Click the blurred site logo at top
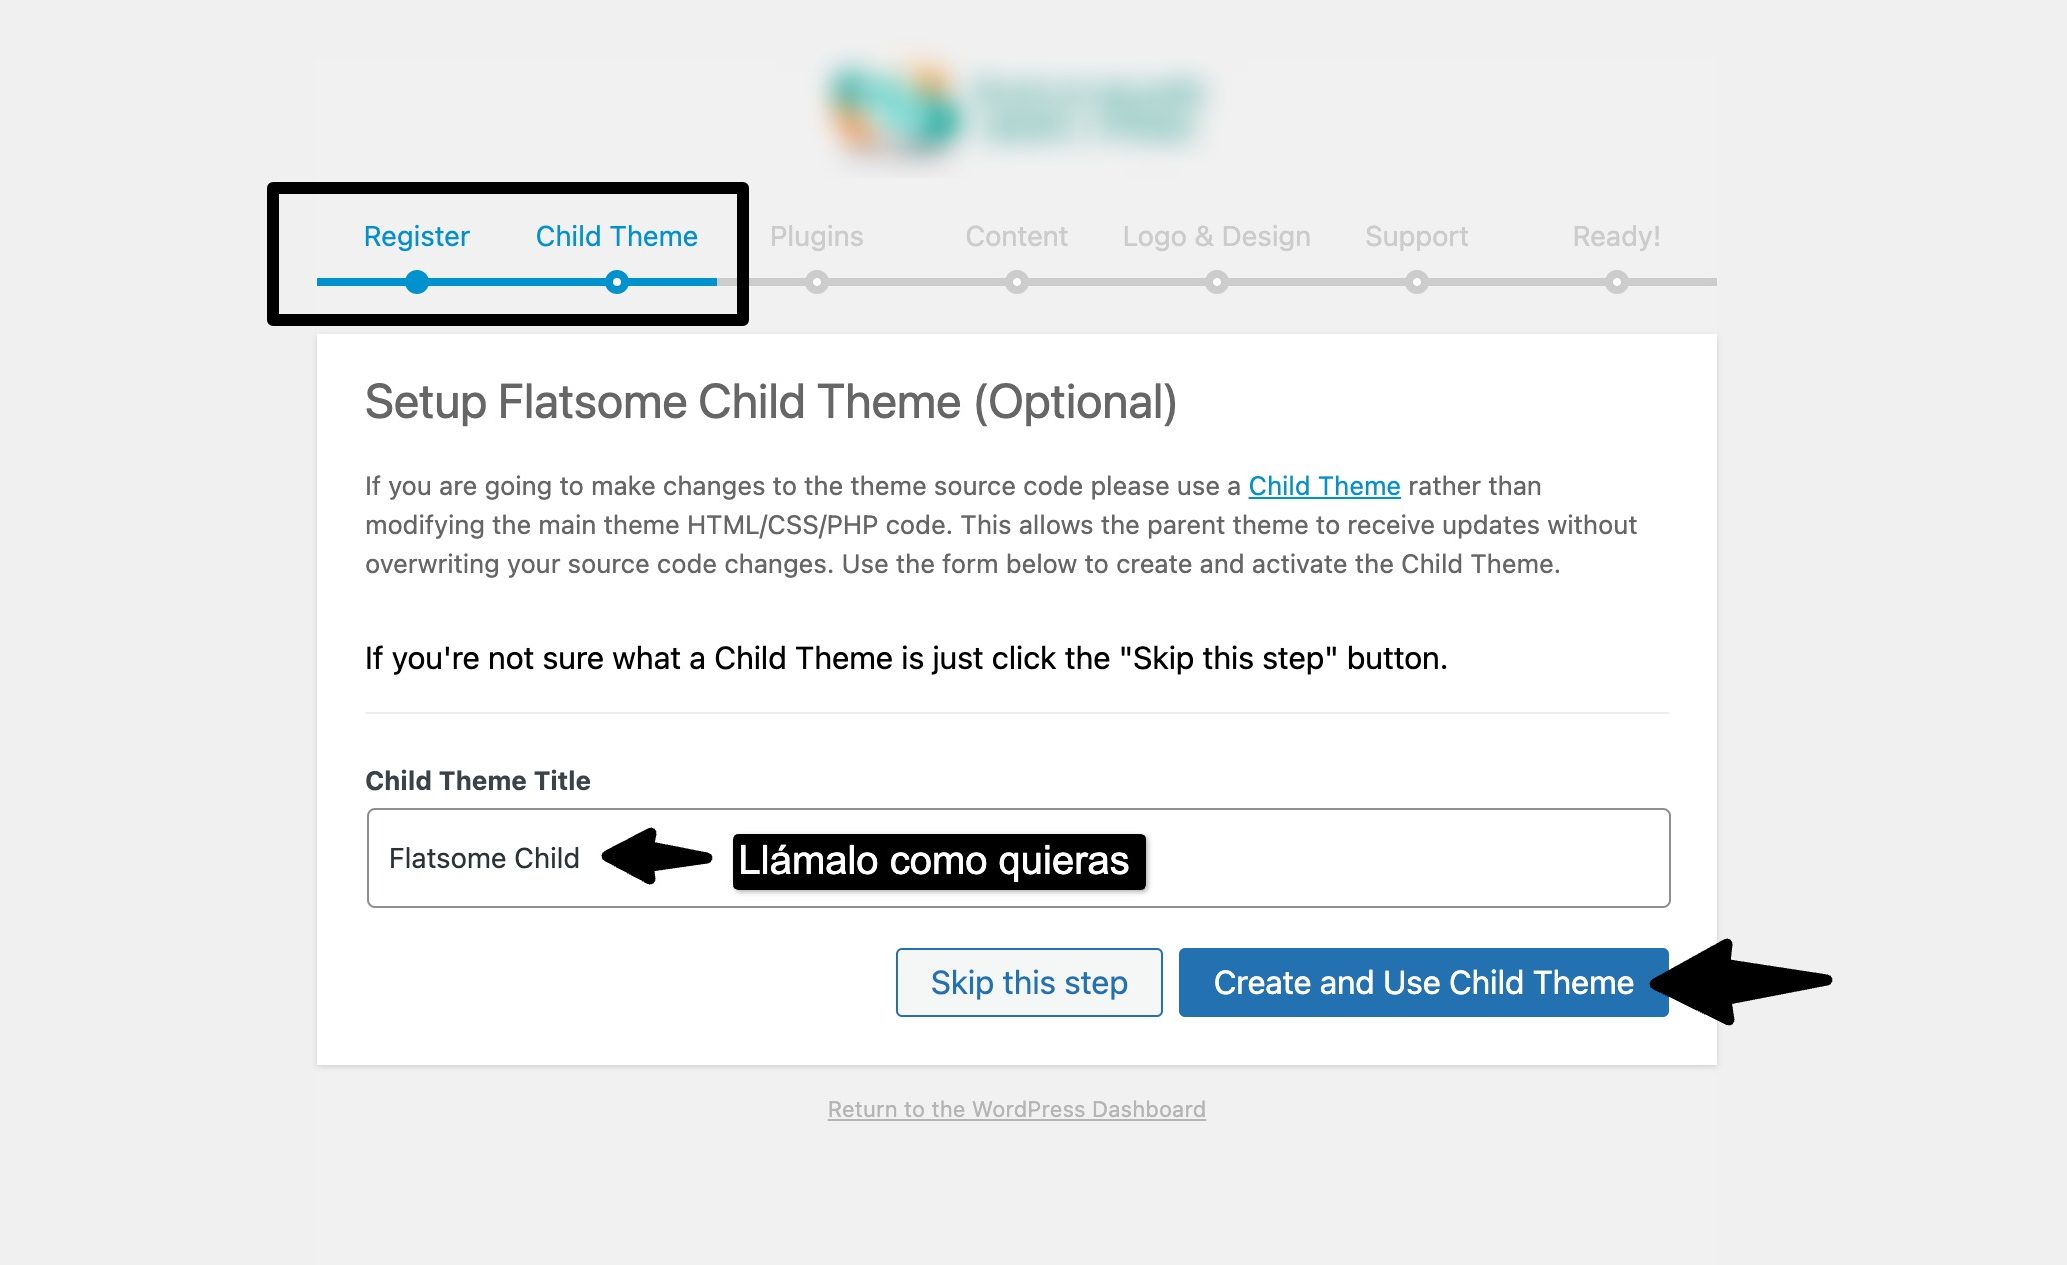This screenshot has height=1265, width=2067. coord(1016,108)
